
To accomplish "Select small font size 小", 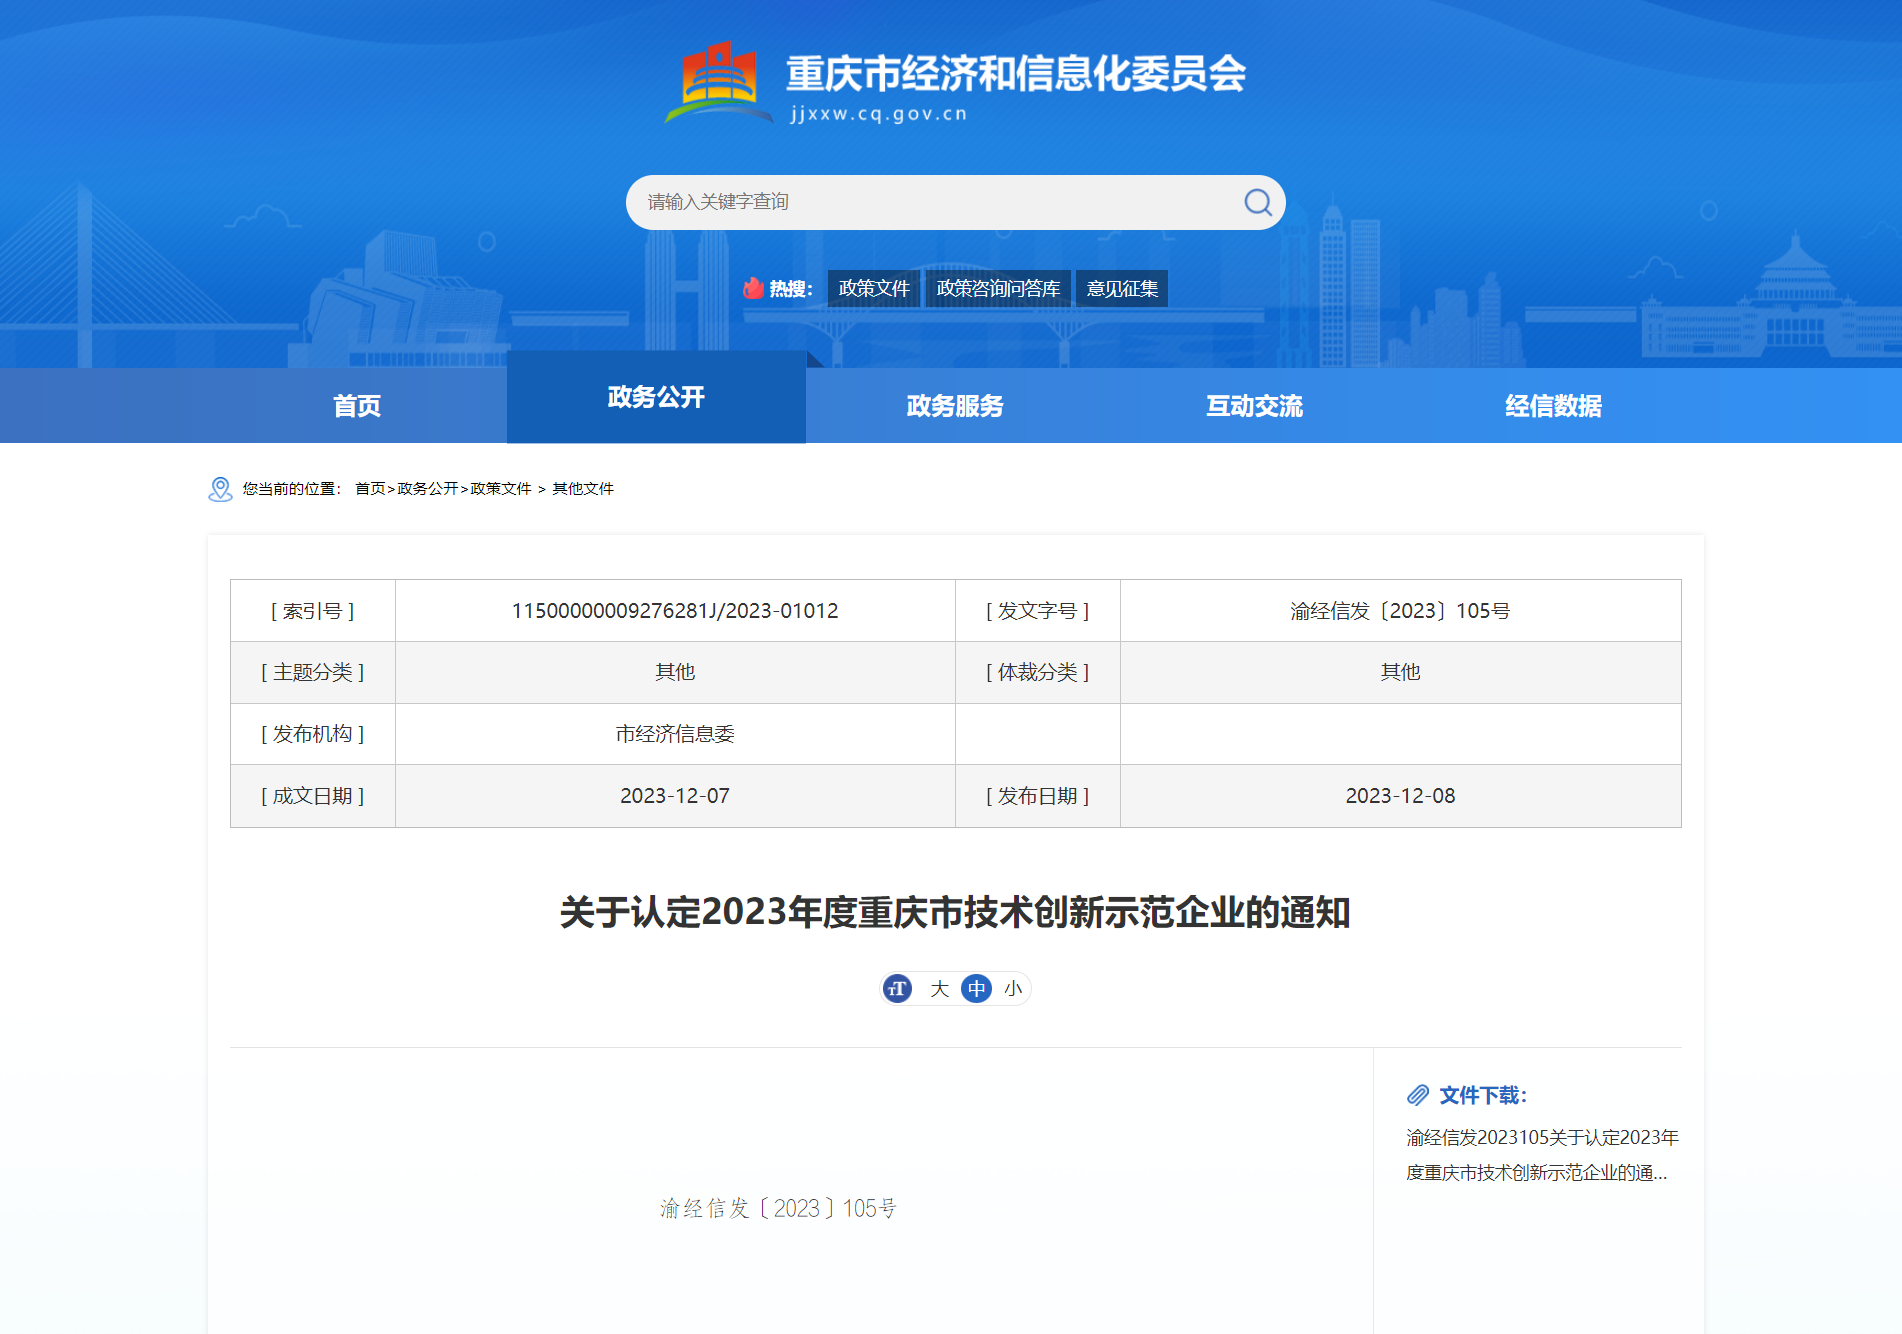I will 1013,989.
